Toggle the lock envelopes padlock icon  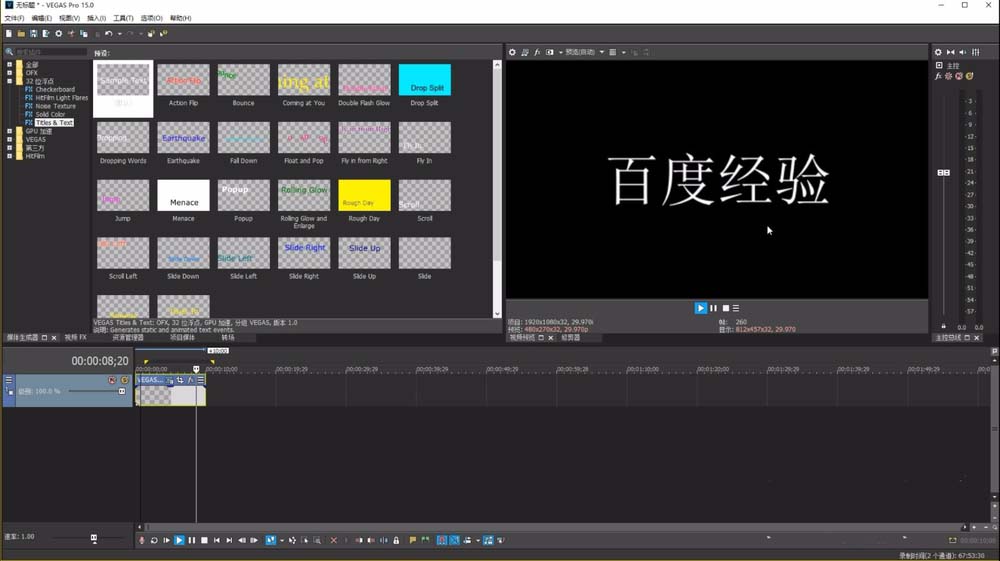click(x=396, y=540)
